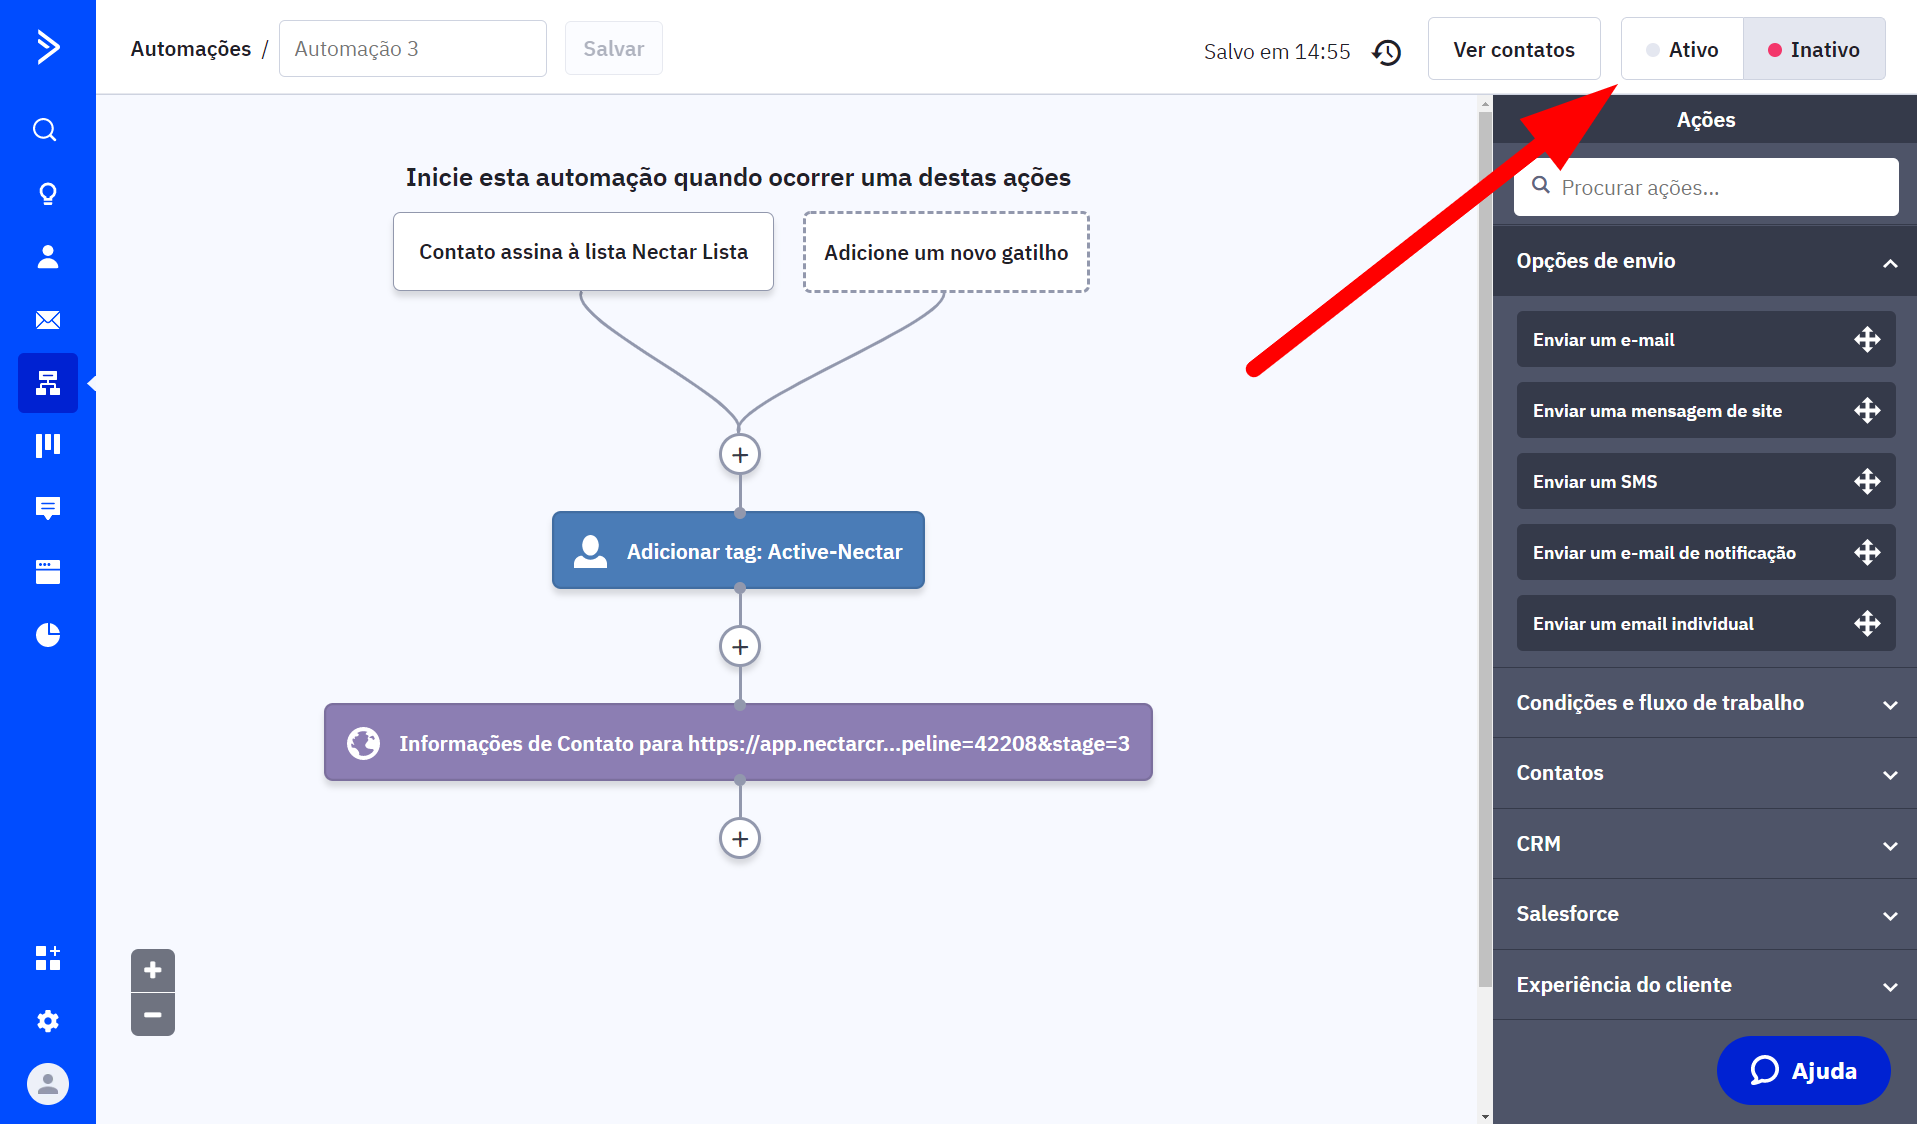This screenshot has width=1917, height=1124.
Task: Set automation status to Inativo
Action: pyautogui.click(x=1814, y=49)
